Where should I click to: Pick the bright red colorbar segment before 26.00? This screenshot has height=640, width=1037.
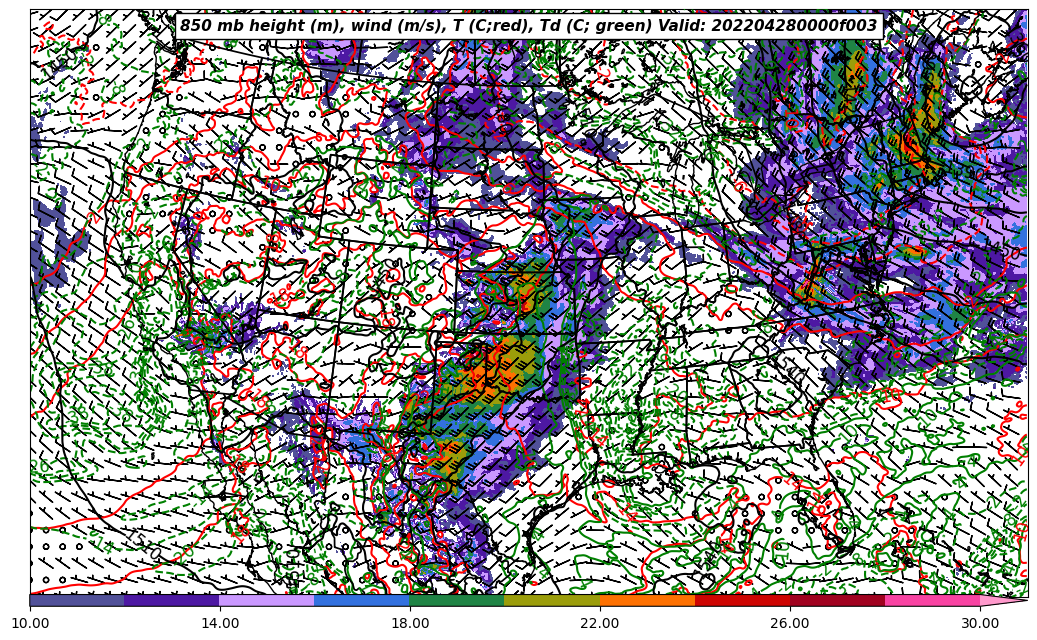[742, 600]
